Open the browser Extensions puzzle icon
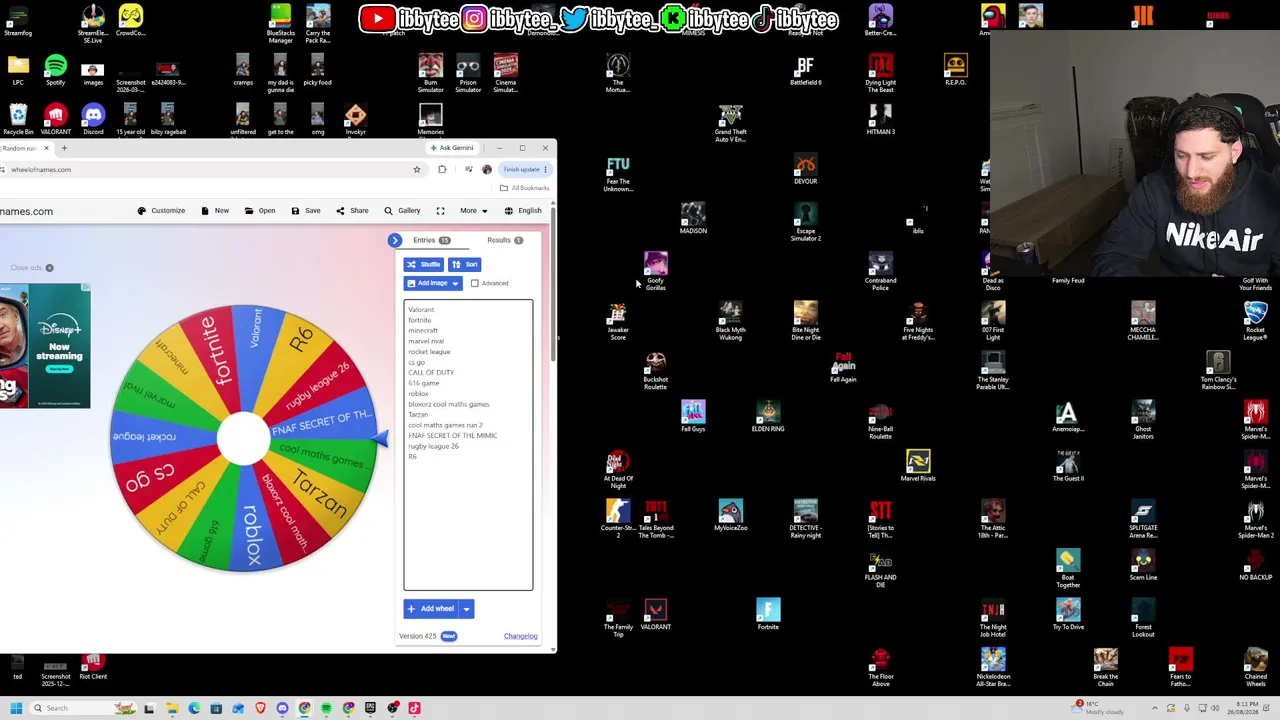This screenshot has width=1280, height=720. [442, 169]
